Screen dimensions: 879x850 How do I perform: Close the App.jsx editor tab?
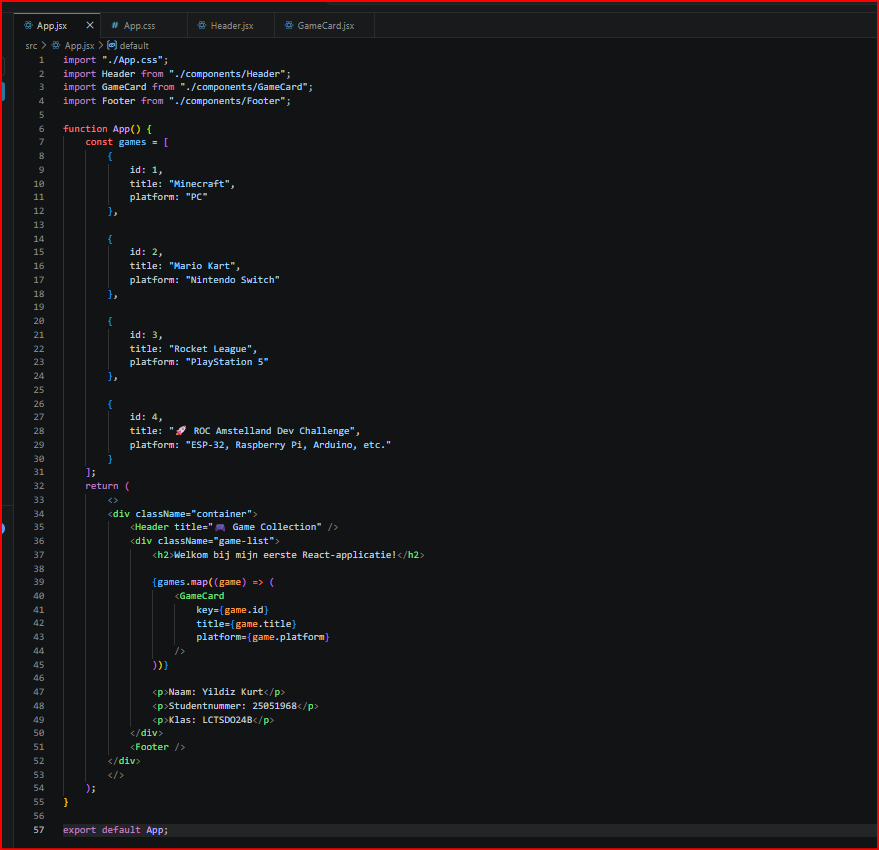click(x=90, y=25)
